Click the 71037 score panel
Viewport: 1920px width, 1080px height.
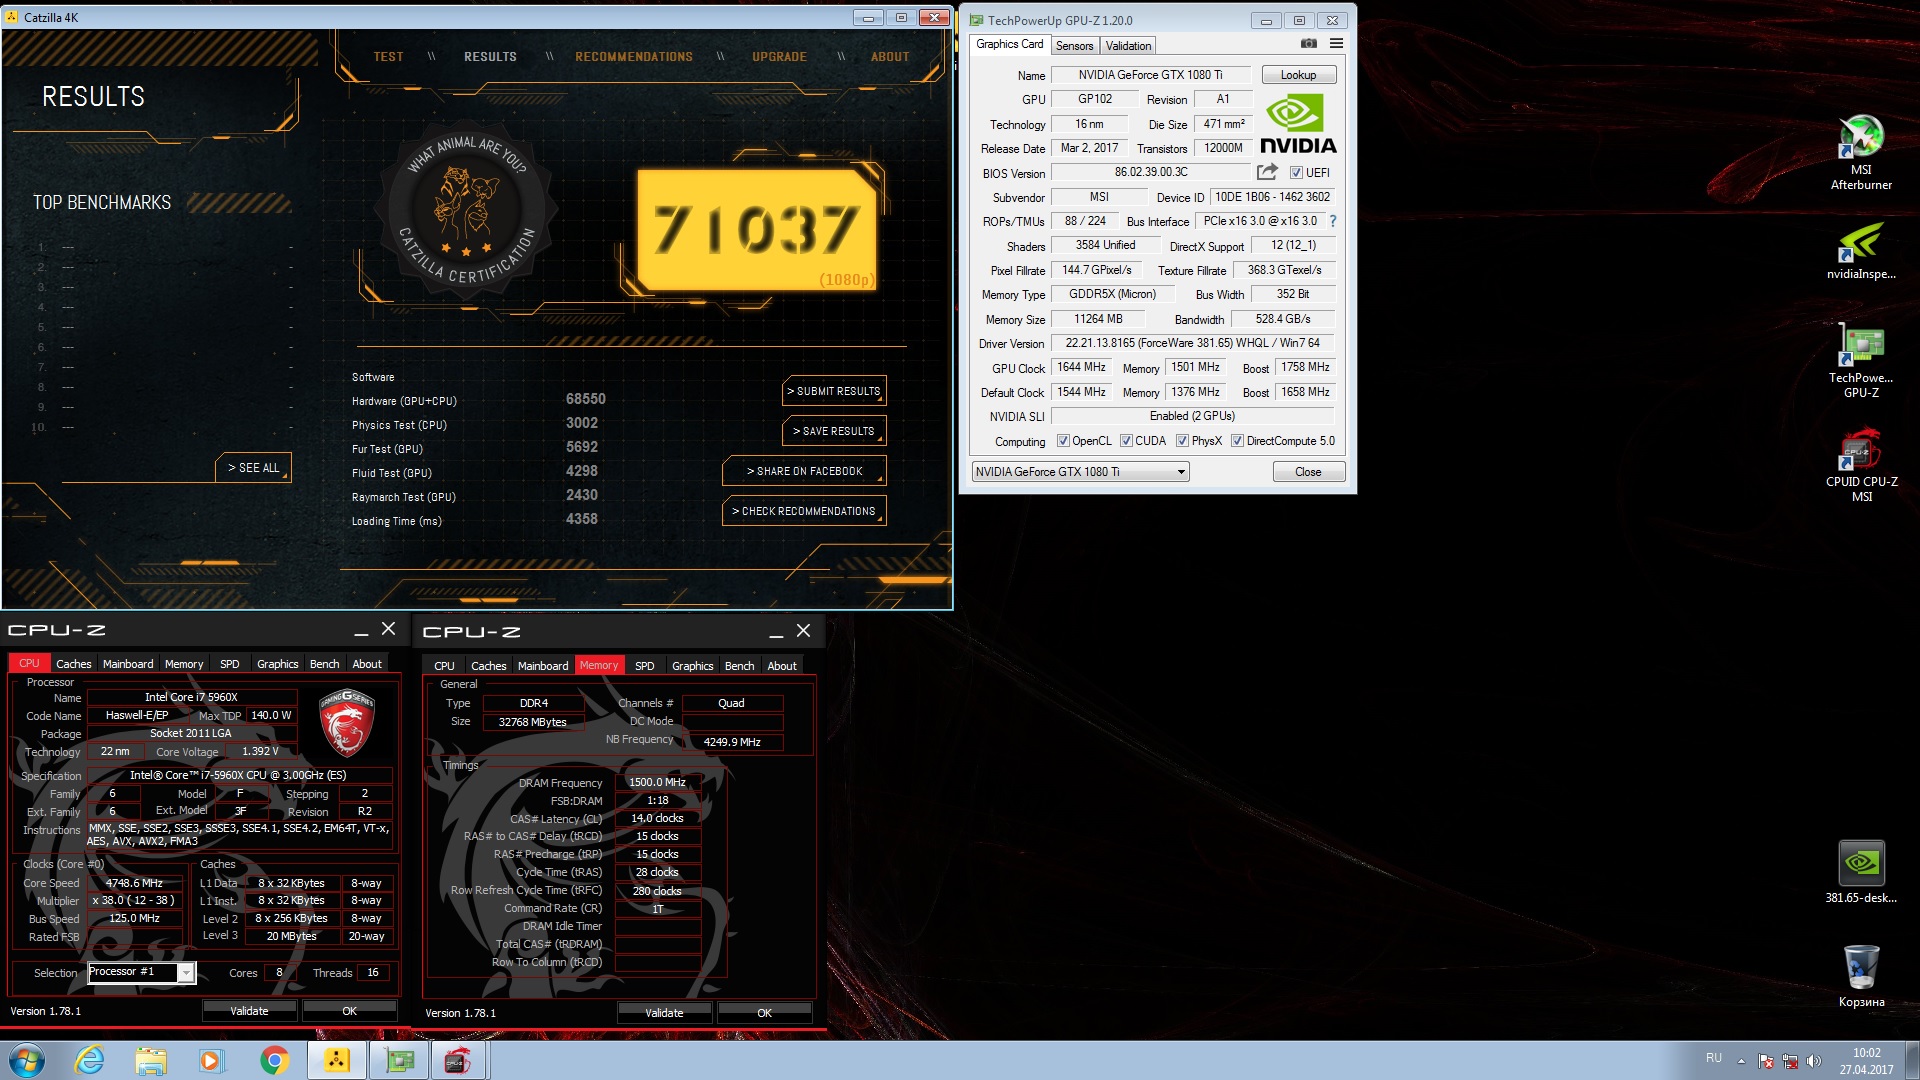(757, 229)
